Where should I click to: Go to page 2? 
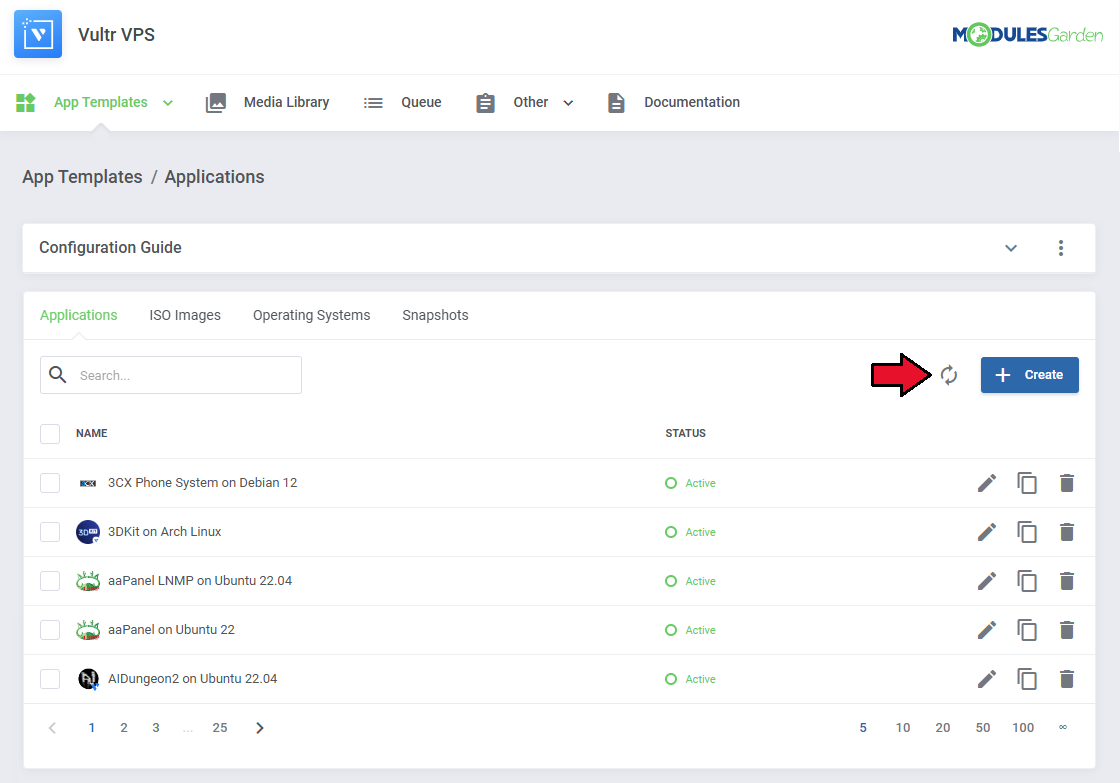tap(124, 728)
